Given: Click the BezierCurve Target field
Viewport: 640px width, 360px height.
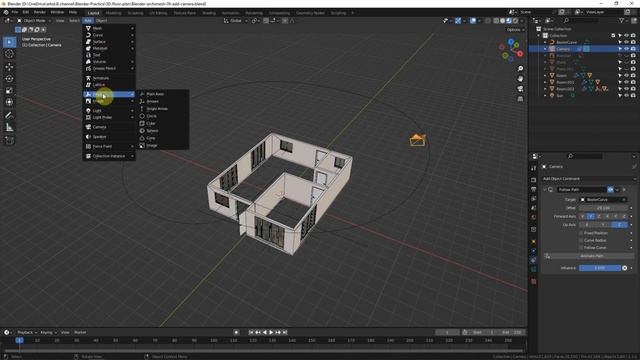Looking at the screenshot, I should click(603, 200).
